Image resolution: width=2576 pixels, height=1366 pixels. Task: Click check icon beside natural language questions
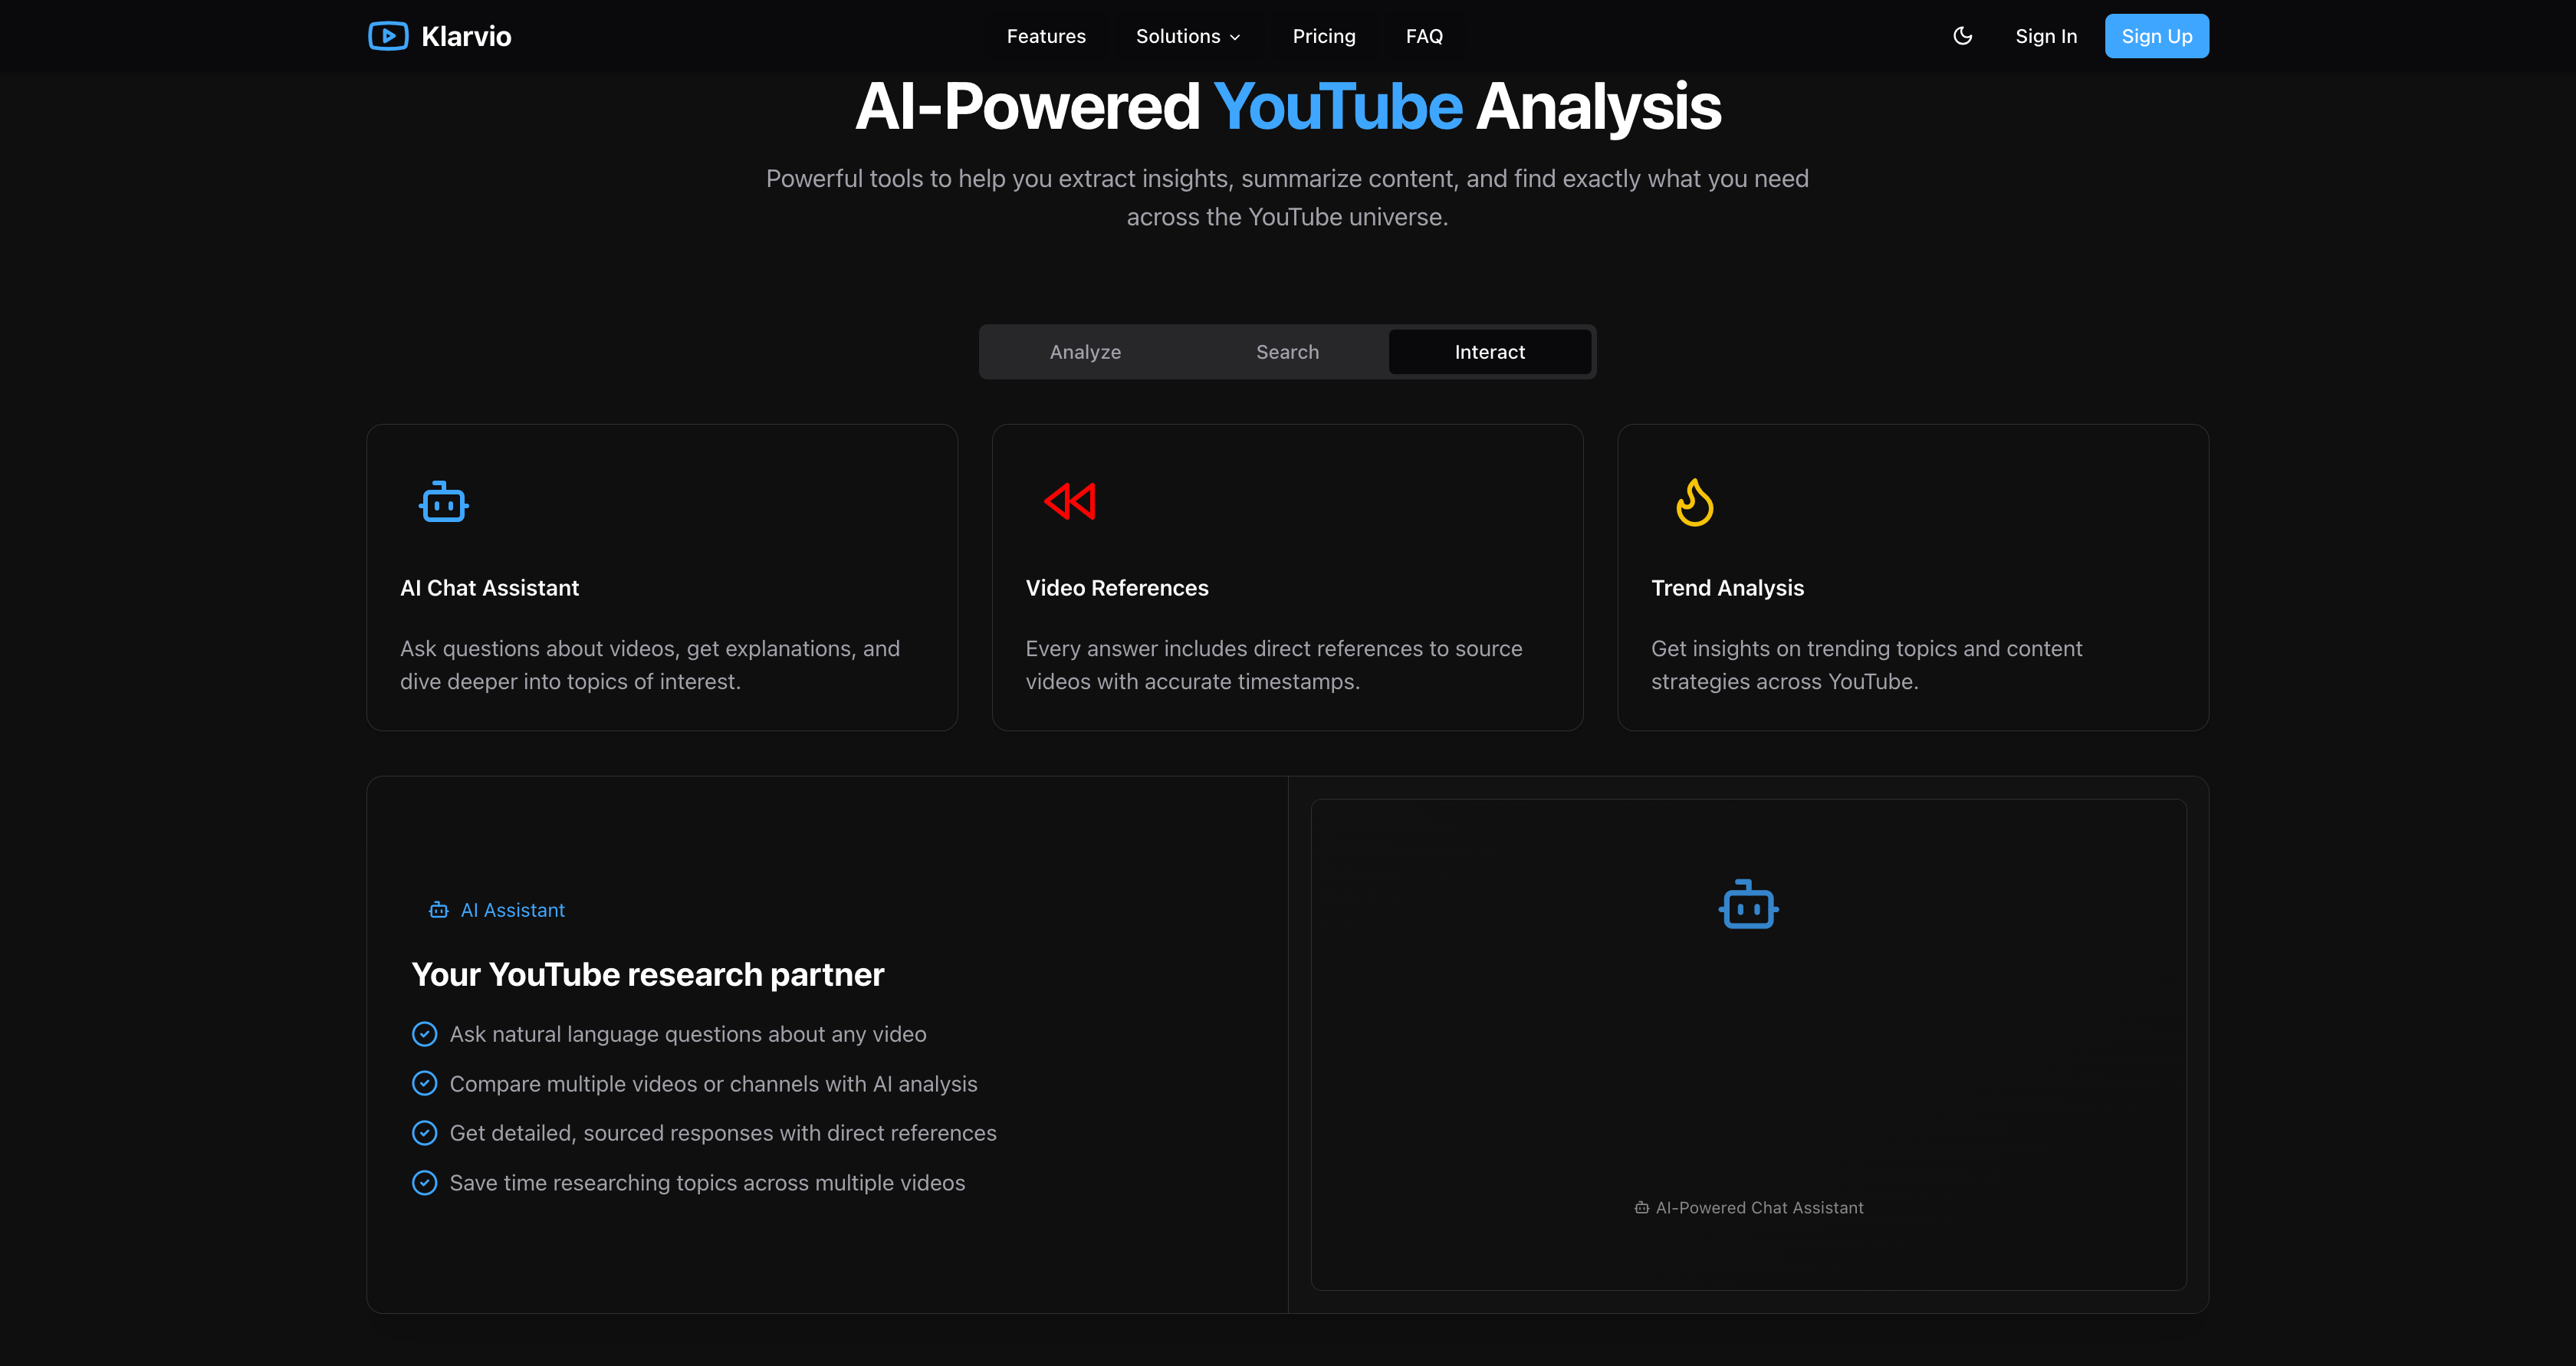[424, 1034]
